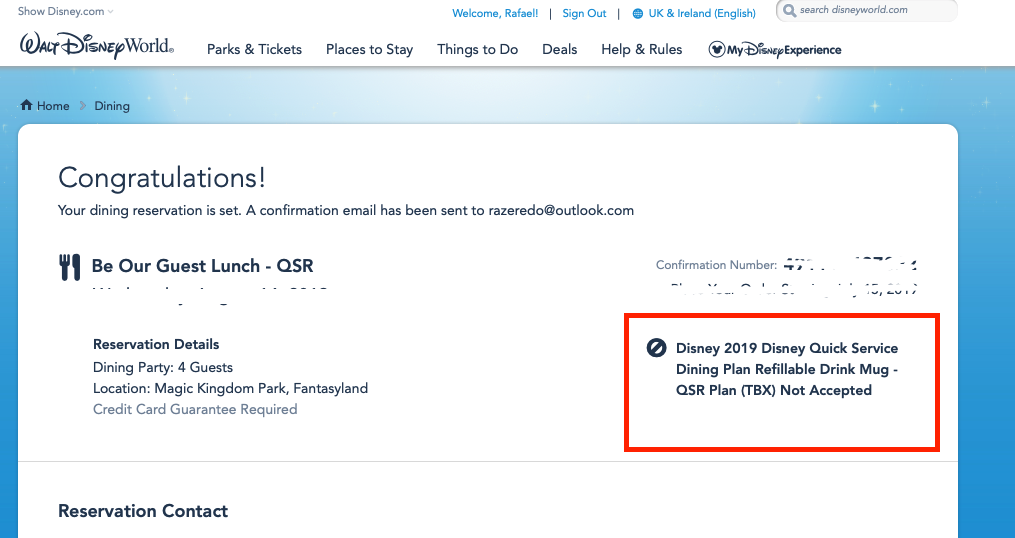Open the Help & Rules menu
Image resolution: width=1015 pixels, height=538 pixels.
point(641,49)
